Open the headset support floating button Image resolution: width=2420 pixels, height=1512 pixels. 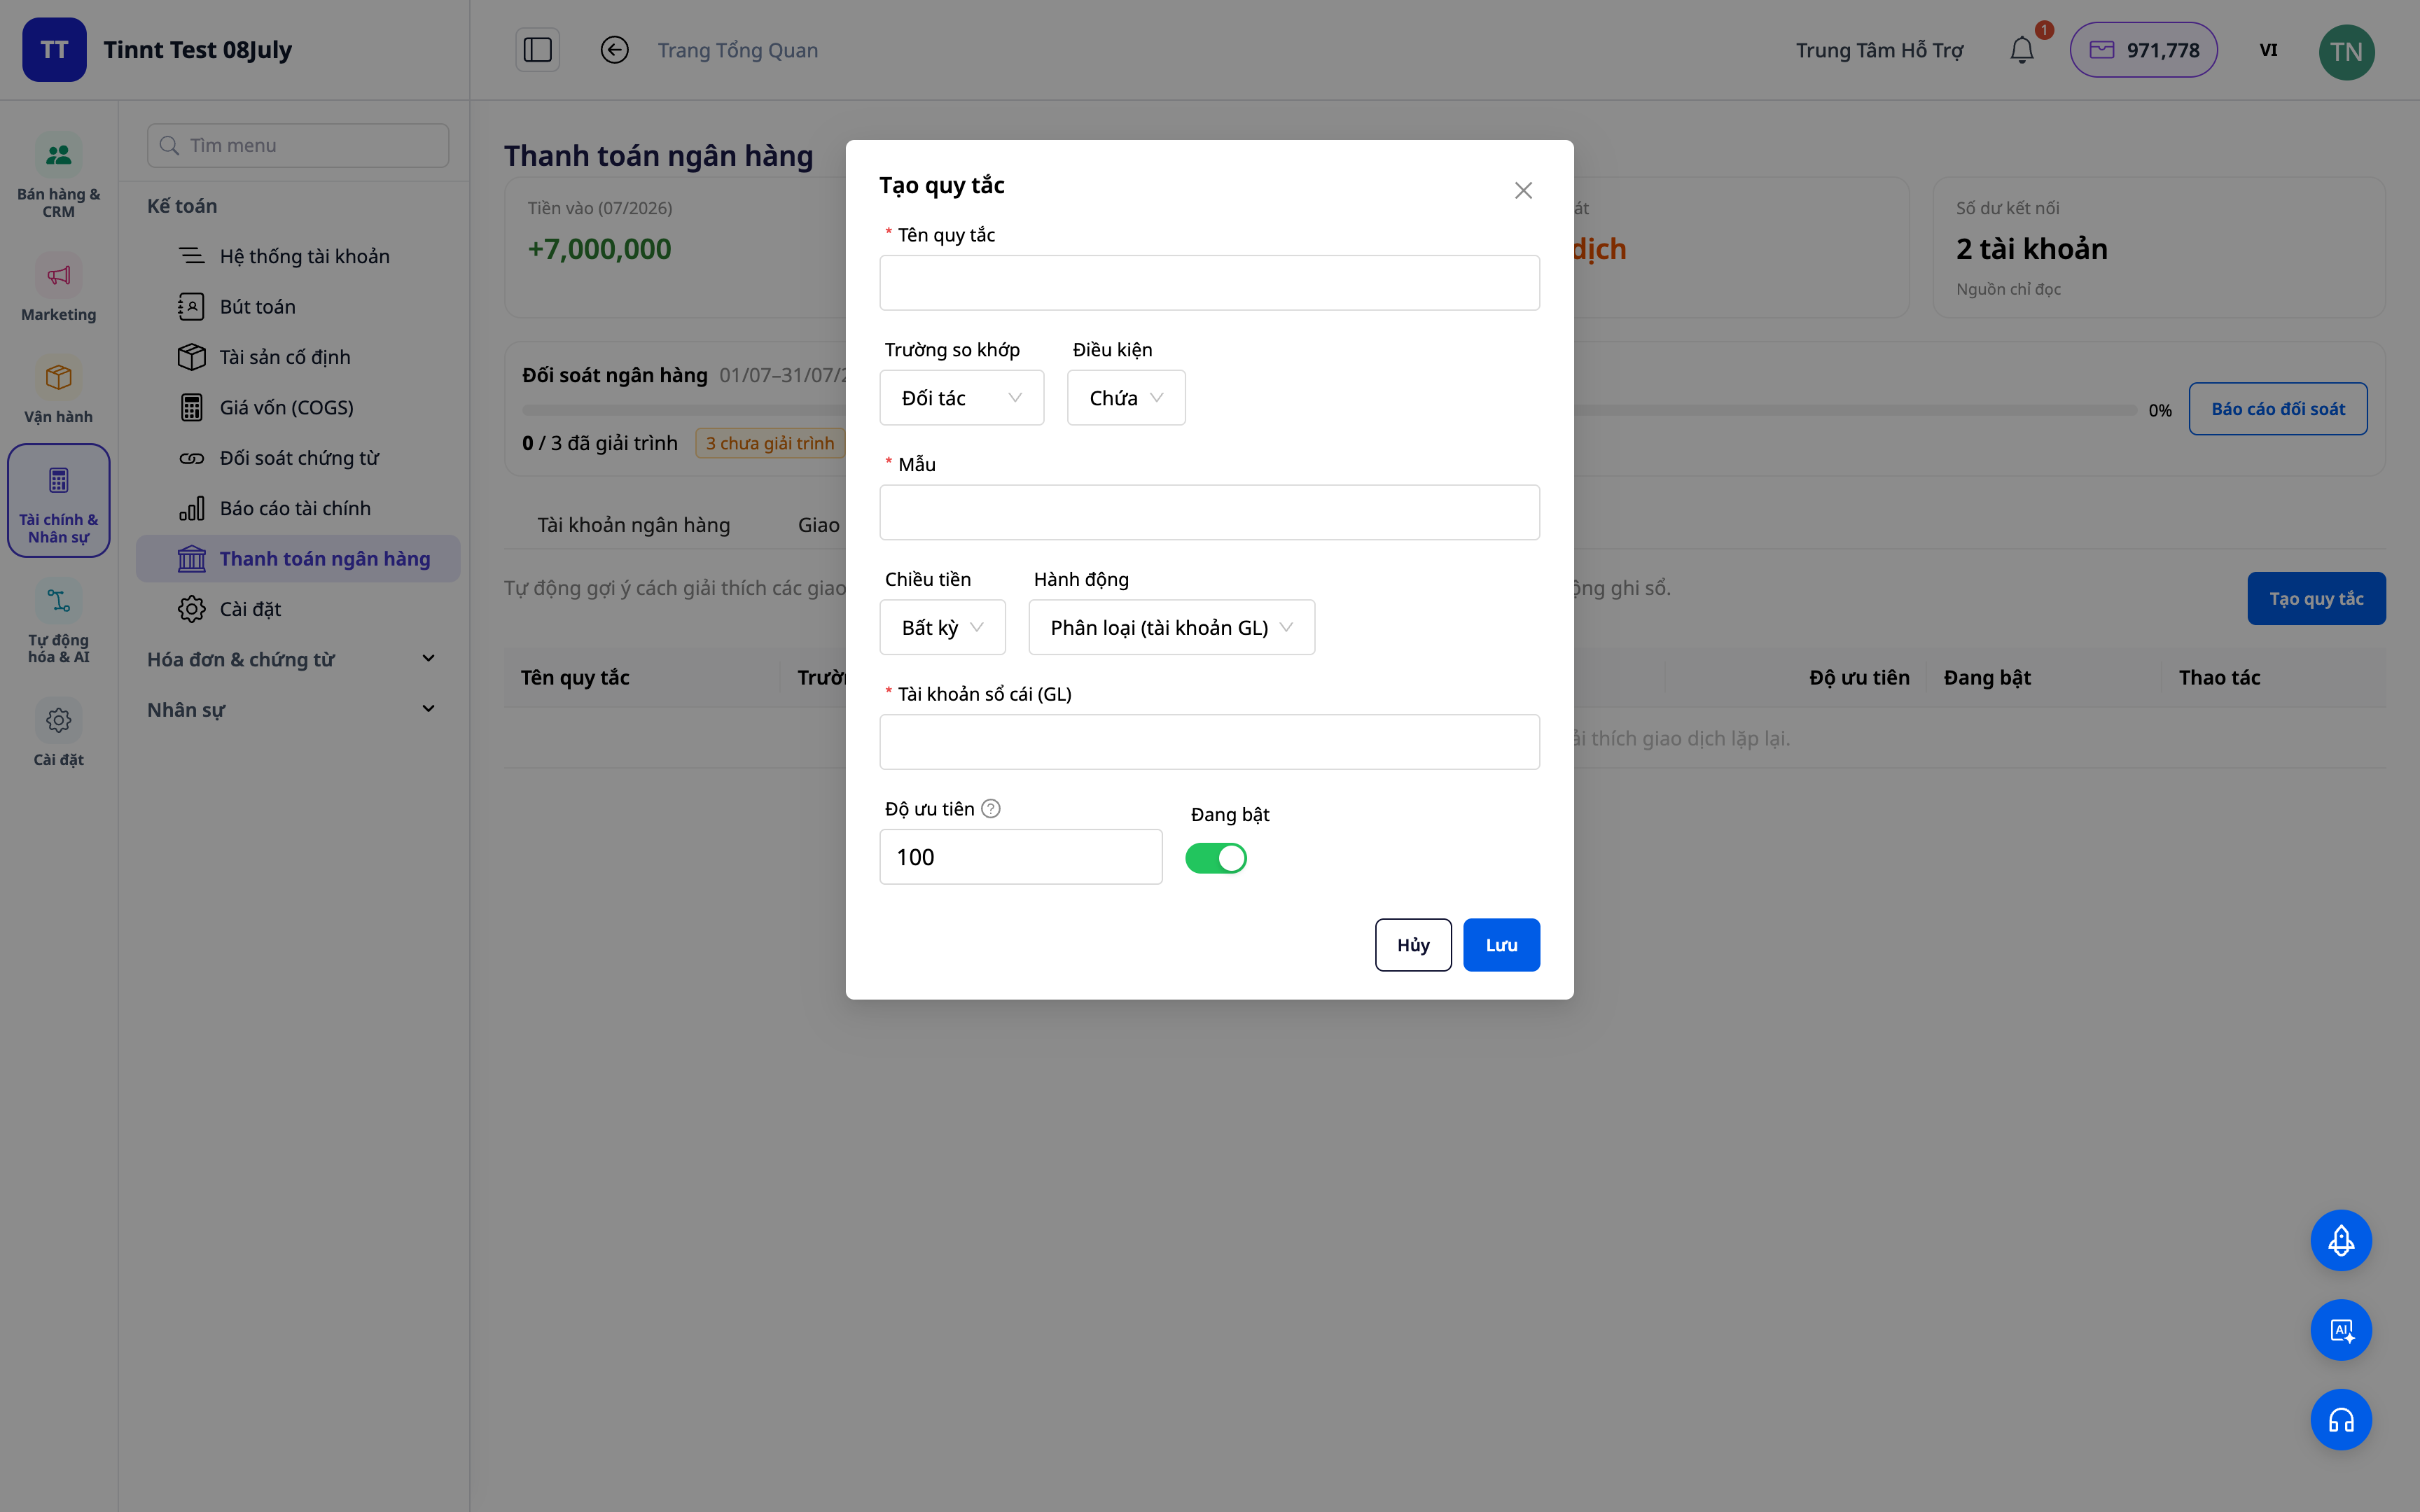point(2340,1420)
